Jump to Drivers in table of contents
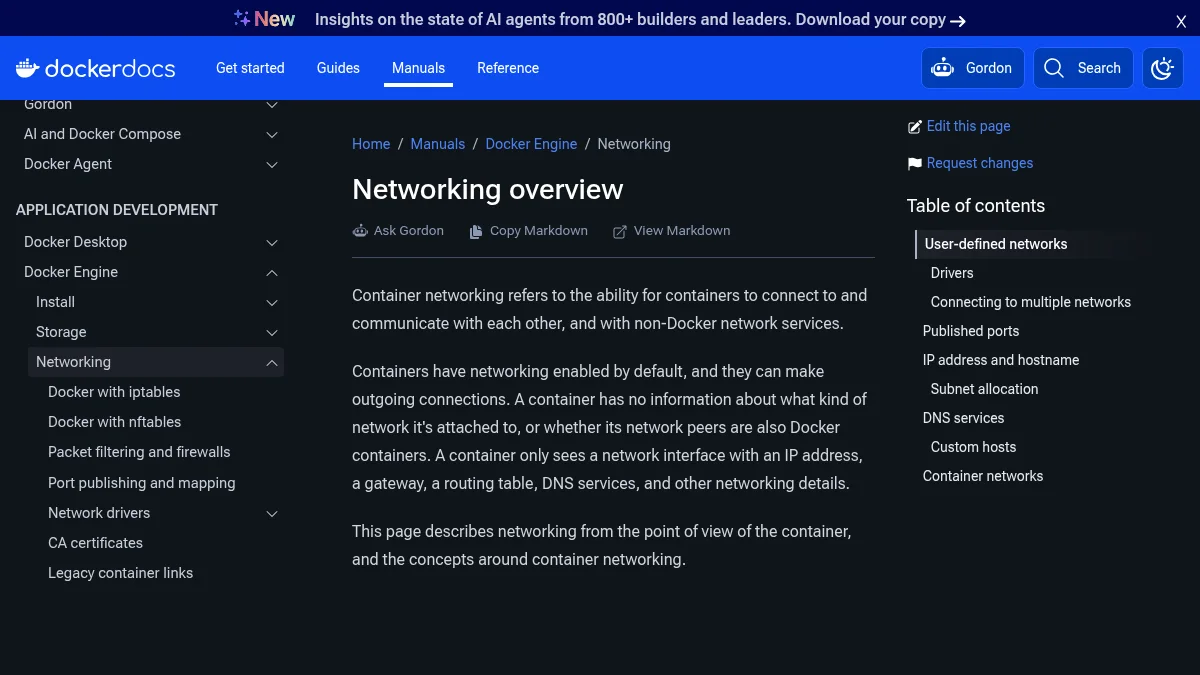1200x675 pixels. point(952,273)
